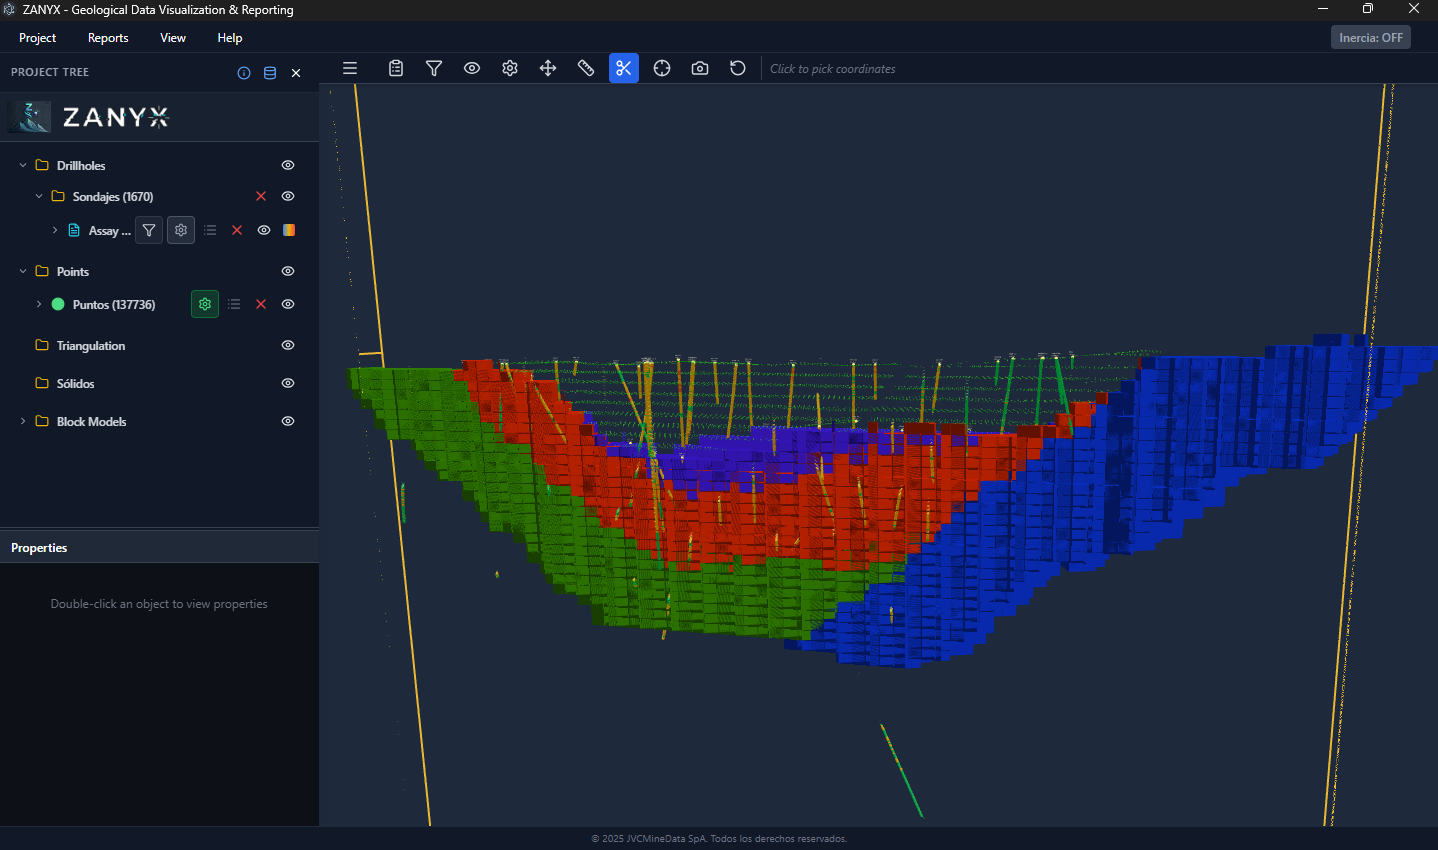This screenshot has height=850, width=1438.
Task: Open the toolbar settings gear icon
Action: [509, 68]
